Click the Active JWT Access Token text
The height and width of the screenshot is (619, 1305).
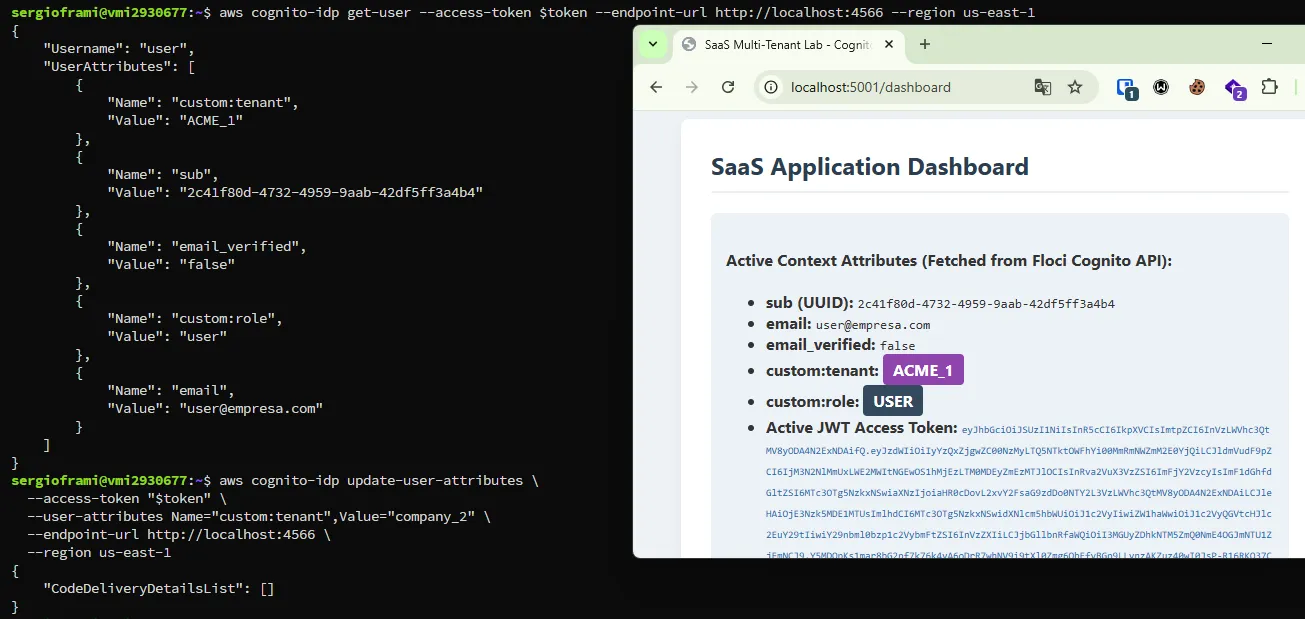pyautogui.click(x=862, y=428)
